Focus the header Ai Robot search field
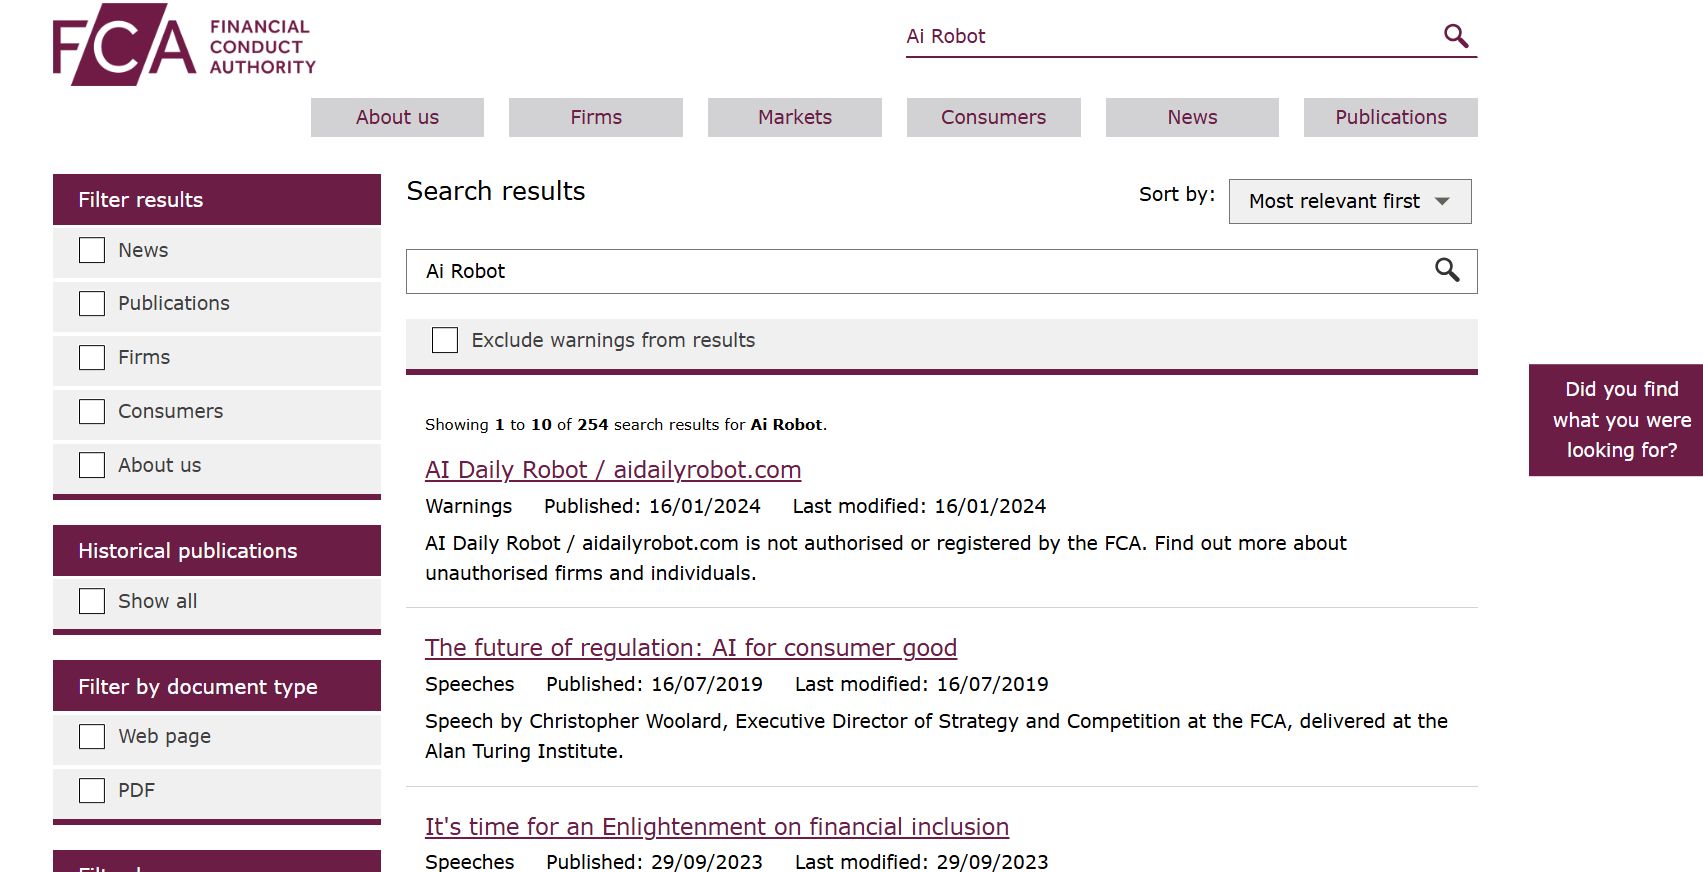This screenshot has height=872, width=1703. pos(1170,37)
